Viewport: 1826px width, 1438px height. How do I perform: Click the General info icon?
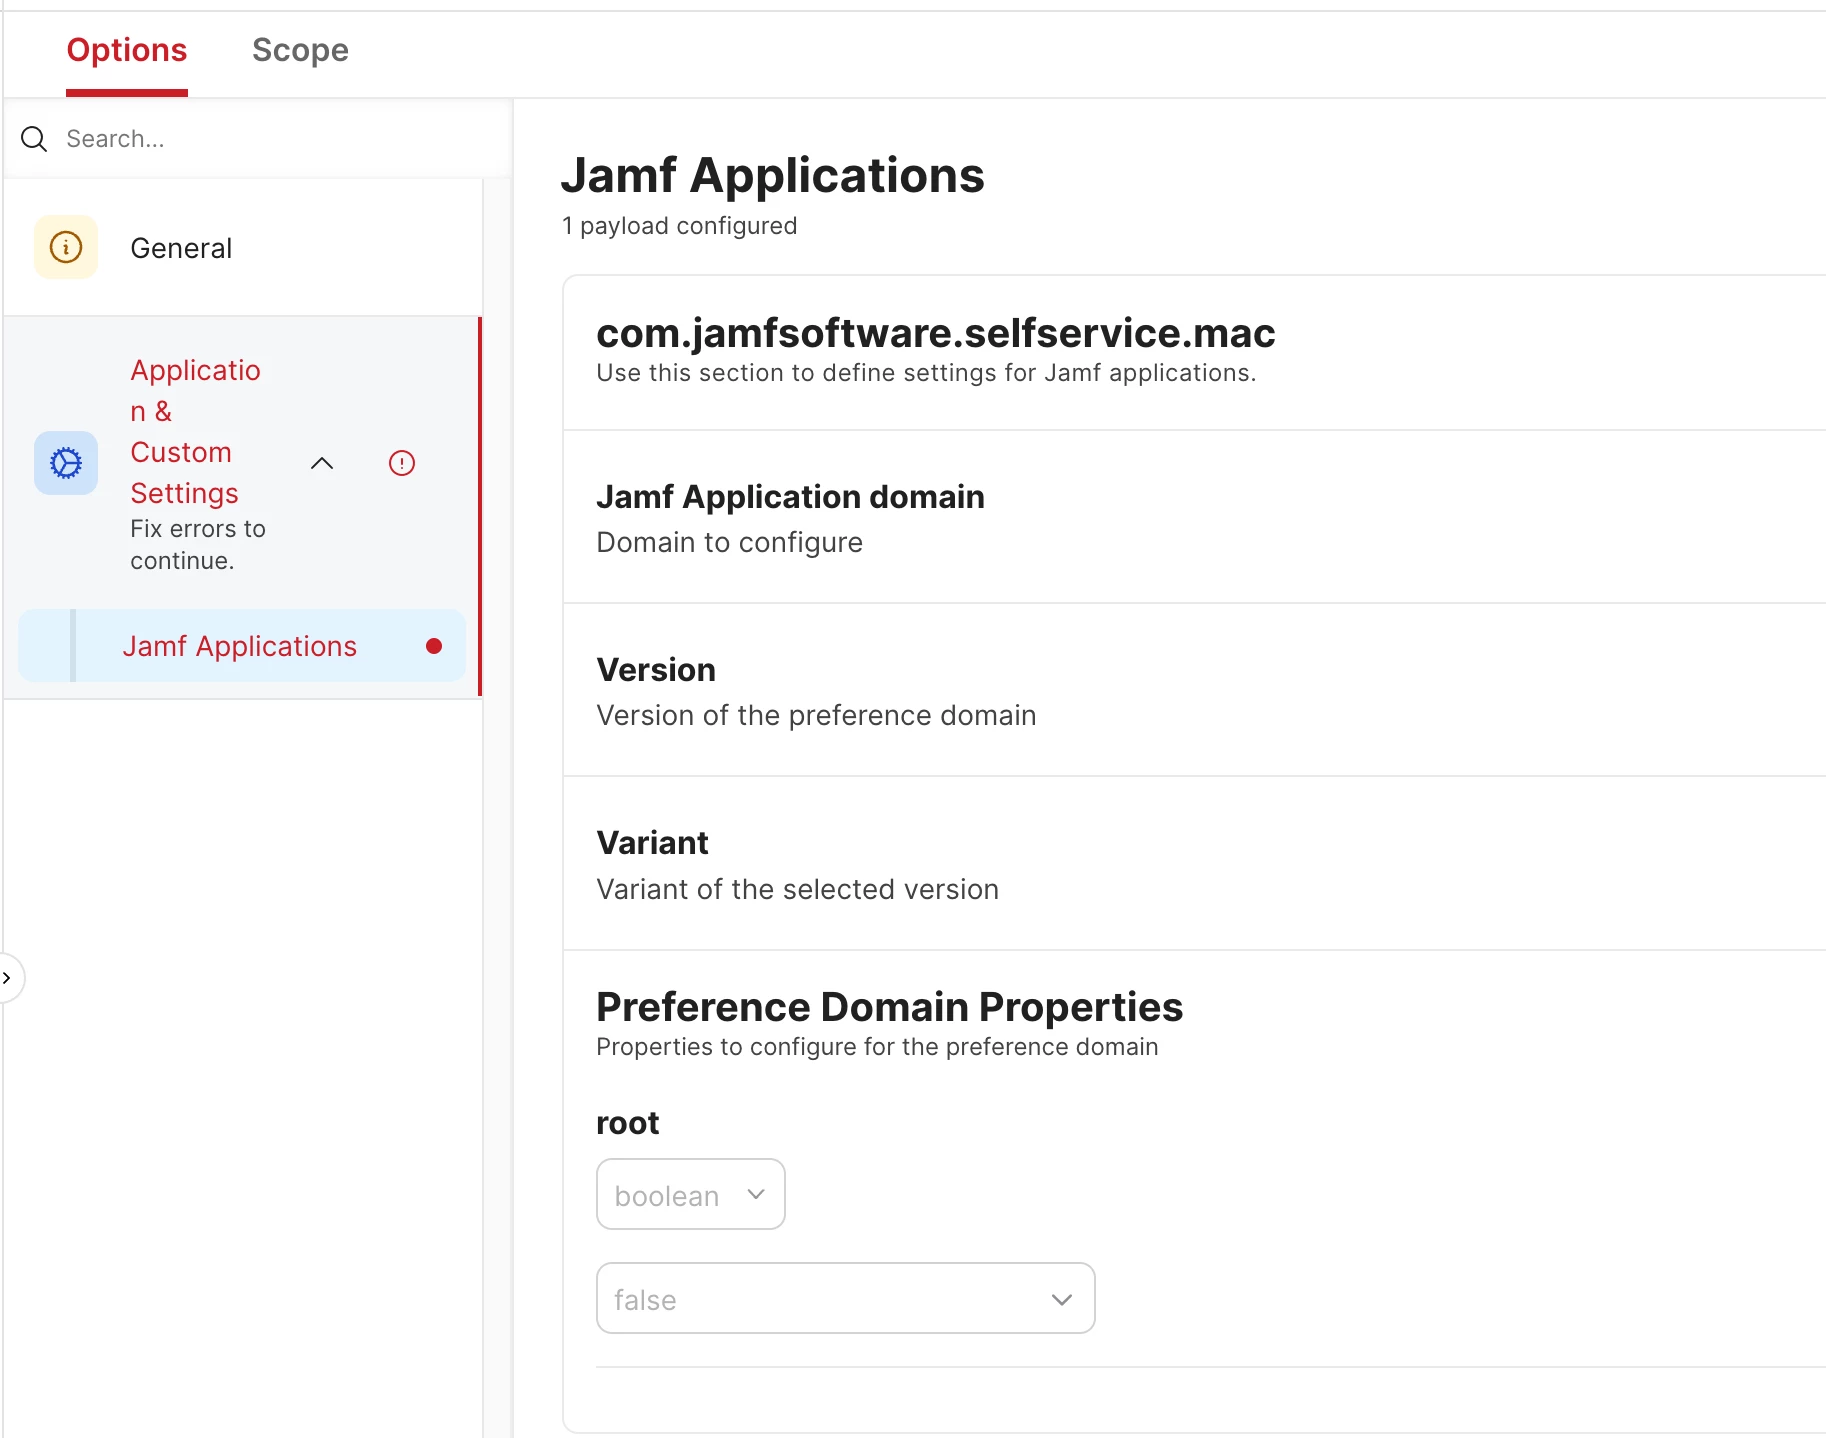66,247
